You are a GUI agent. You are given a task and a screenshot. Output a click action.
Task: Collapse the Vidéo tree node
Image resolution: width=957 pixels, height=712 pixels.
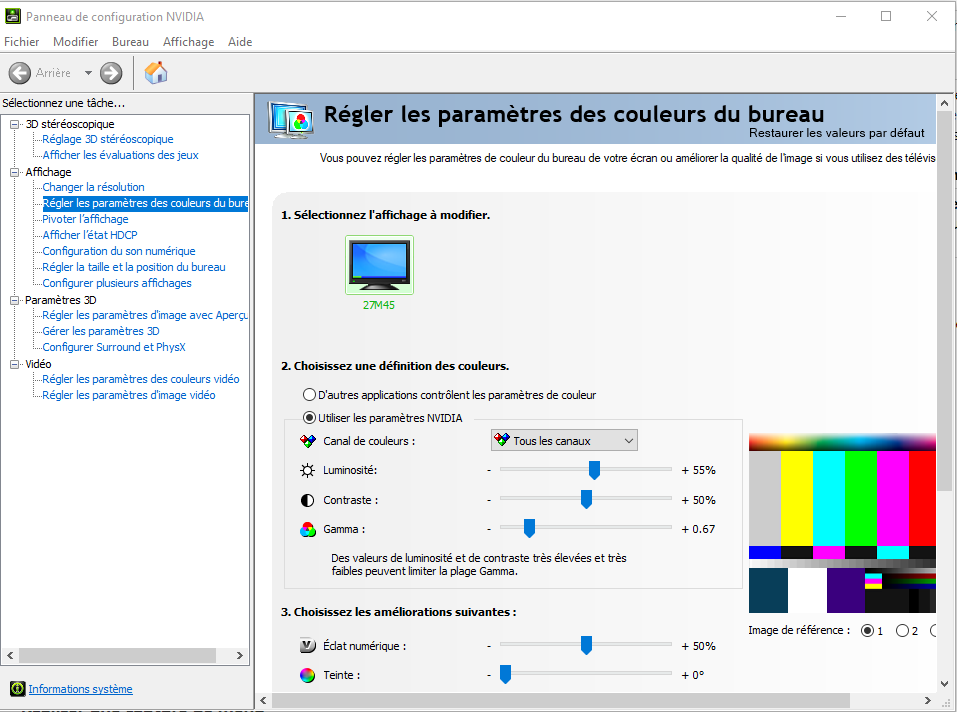click(15, 364)
